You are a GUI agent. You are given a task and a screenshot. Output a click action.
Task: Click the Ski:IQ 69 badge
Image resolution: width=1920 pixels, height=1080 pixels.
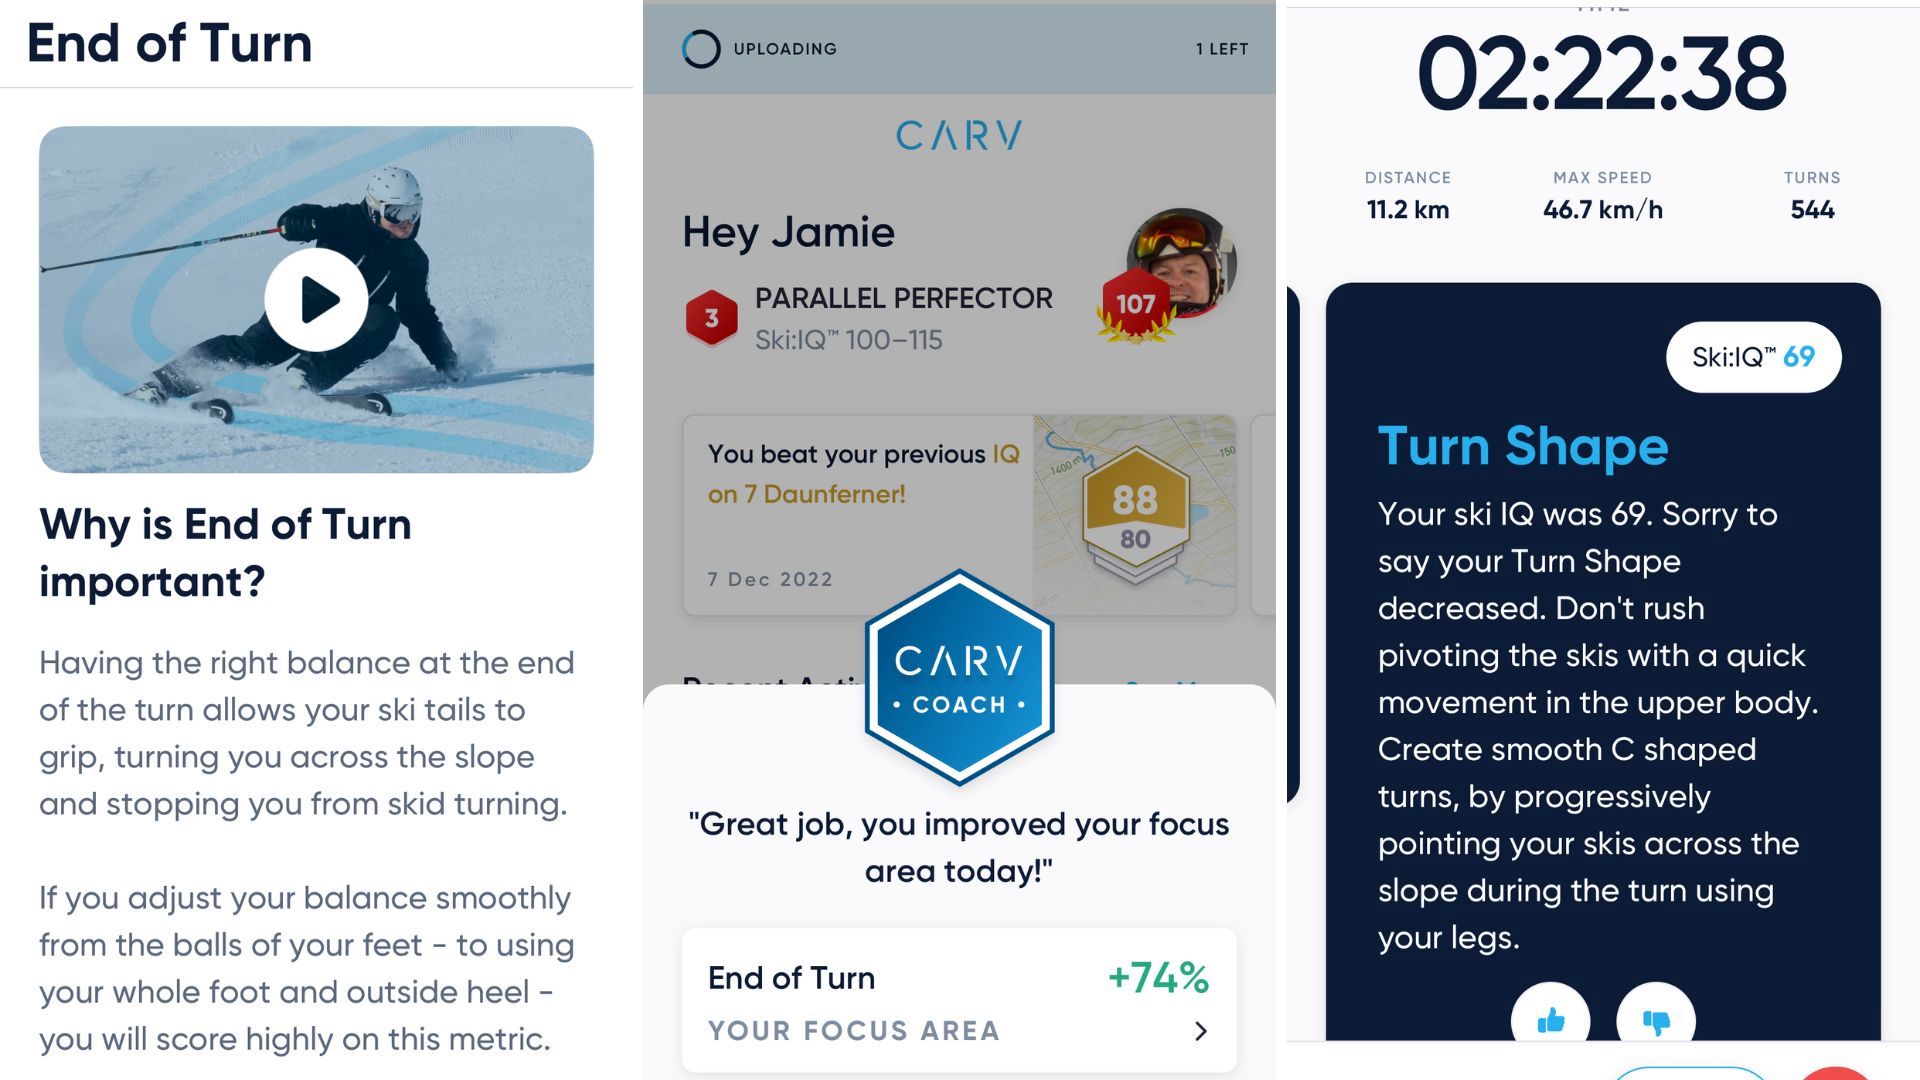click(x=1754, y=356)
